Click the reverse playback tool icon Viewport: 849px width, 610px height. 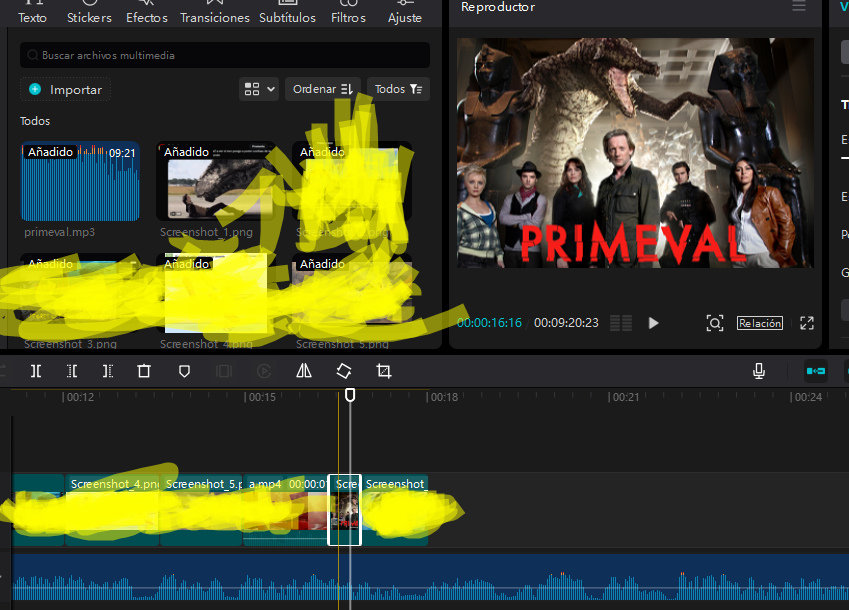click(x=264, y=371)
